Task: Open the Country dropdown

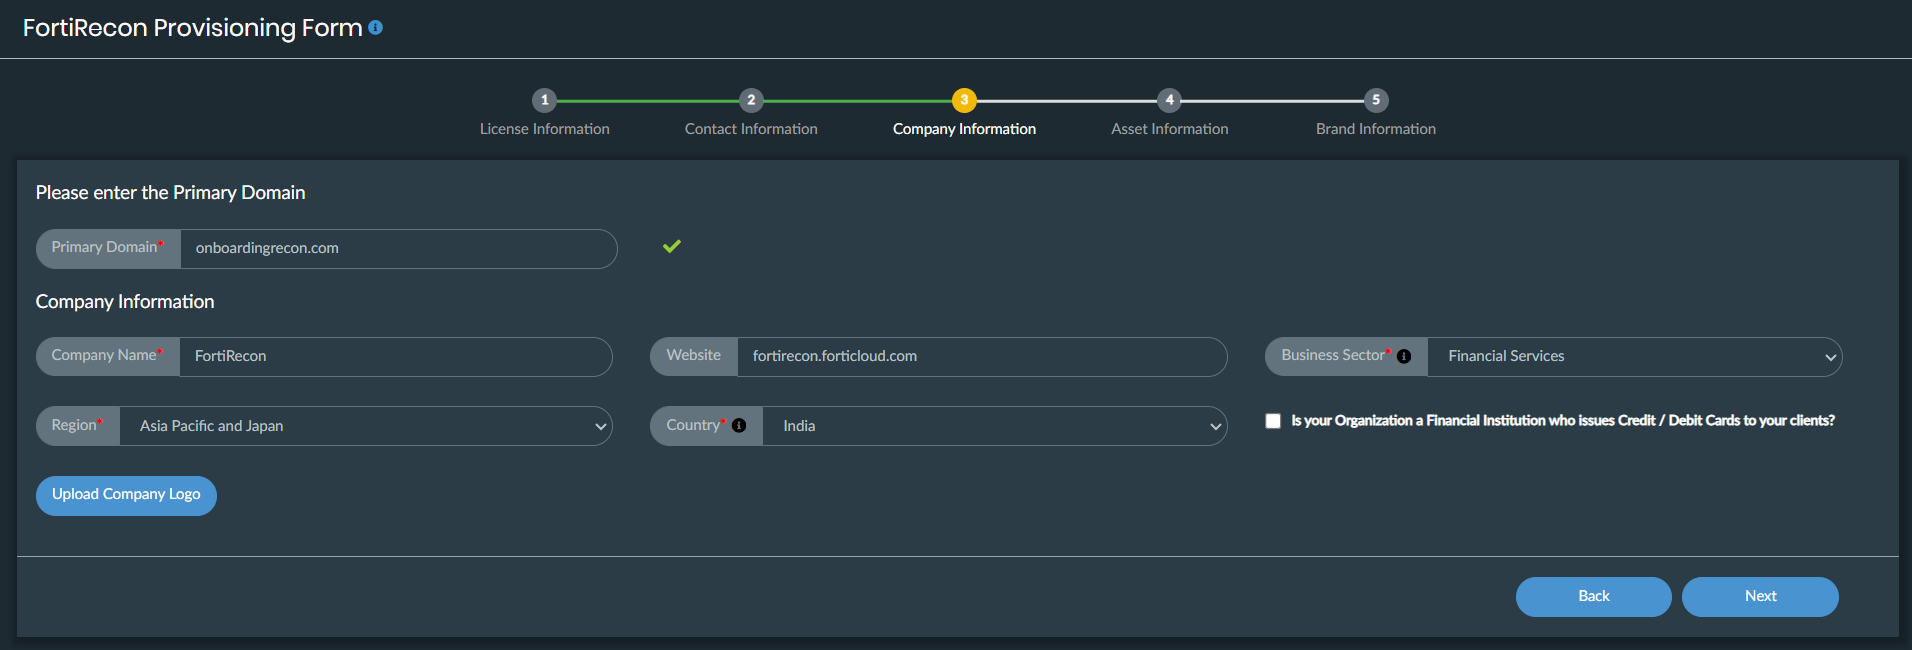Action: pyautogui.click(x=993, y=426)
